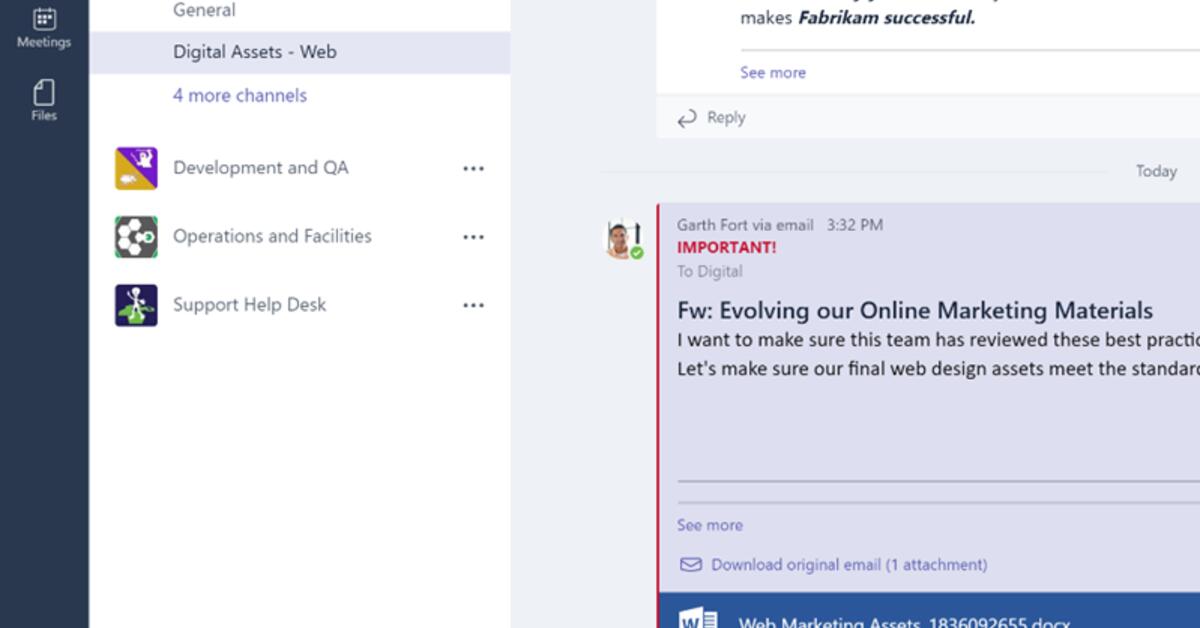Click the Support Help Desk team avatar
1200x628 pixels.
(x=136, y=305)
